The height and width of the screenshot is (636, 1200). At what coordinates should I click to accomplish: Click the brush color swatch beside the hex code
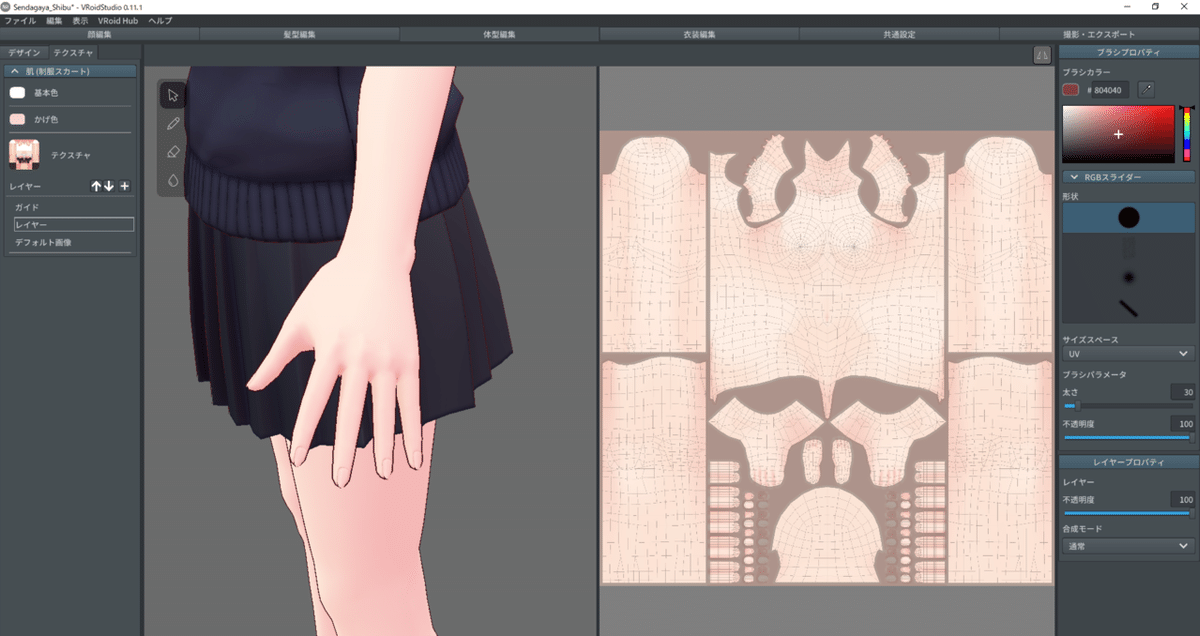coord(1071,90)
